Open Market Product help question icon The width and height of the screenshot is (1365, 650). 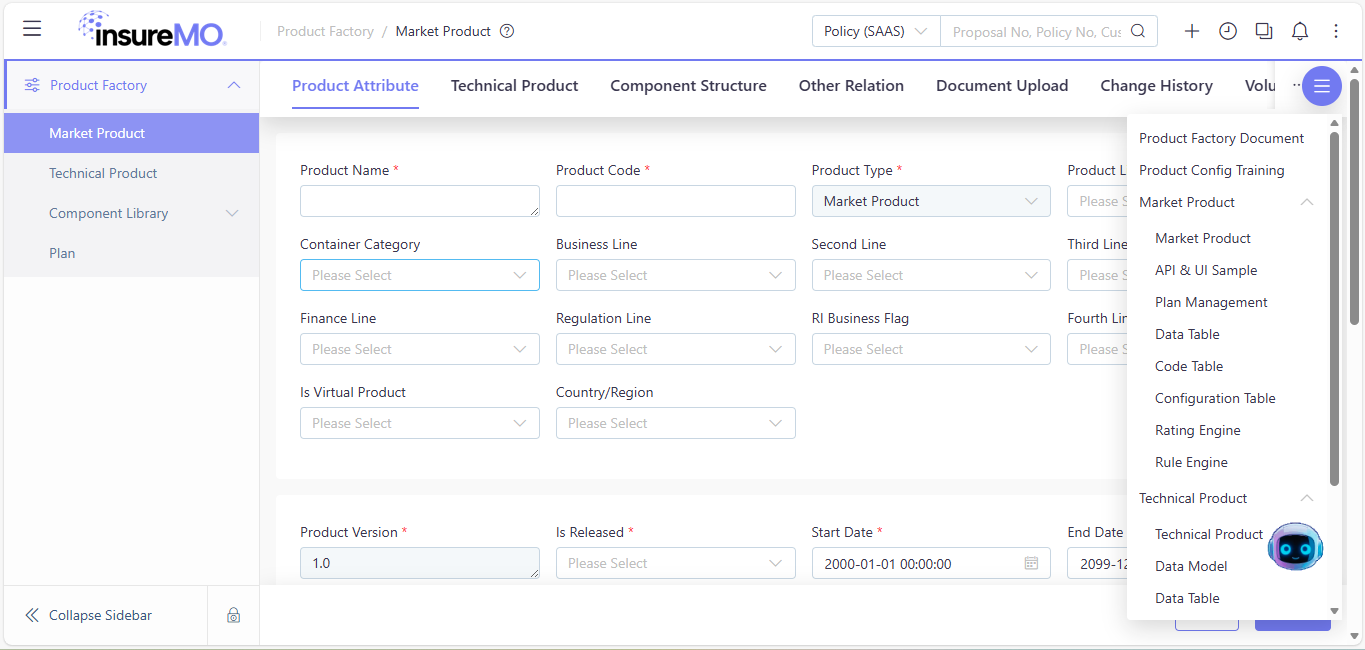coord(507,31)
